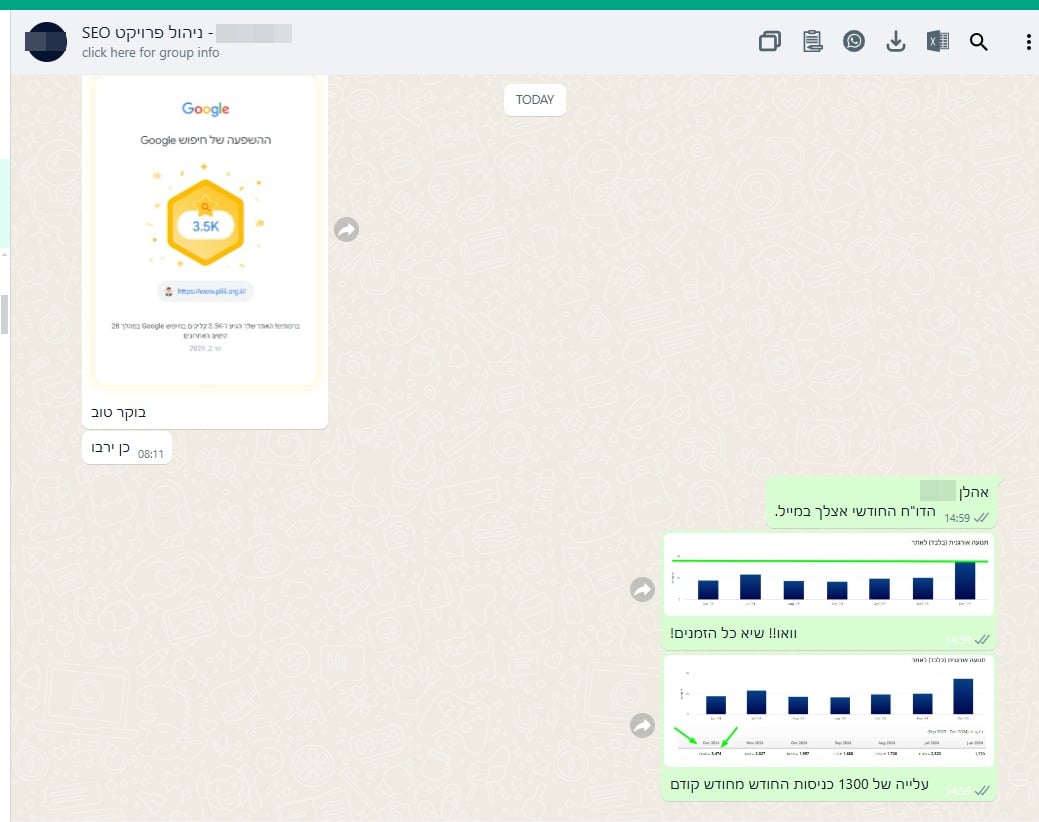1039x822 pixels.
Task: Click the TODAY date badge
Action: pyautogui.click(x=535, y=100)
